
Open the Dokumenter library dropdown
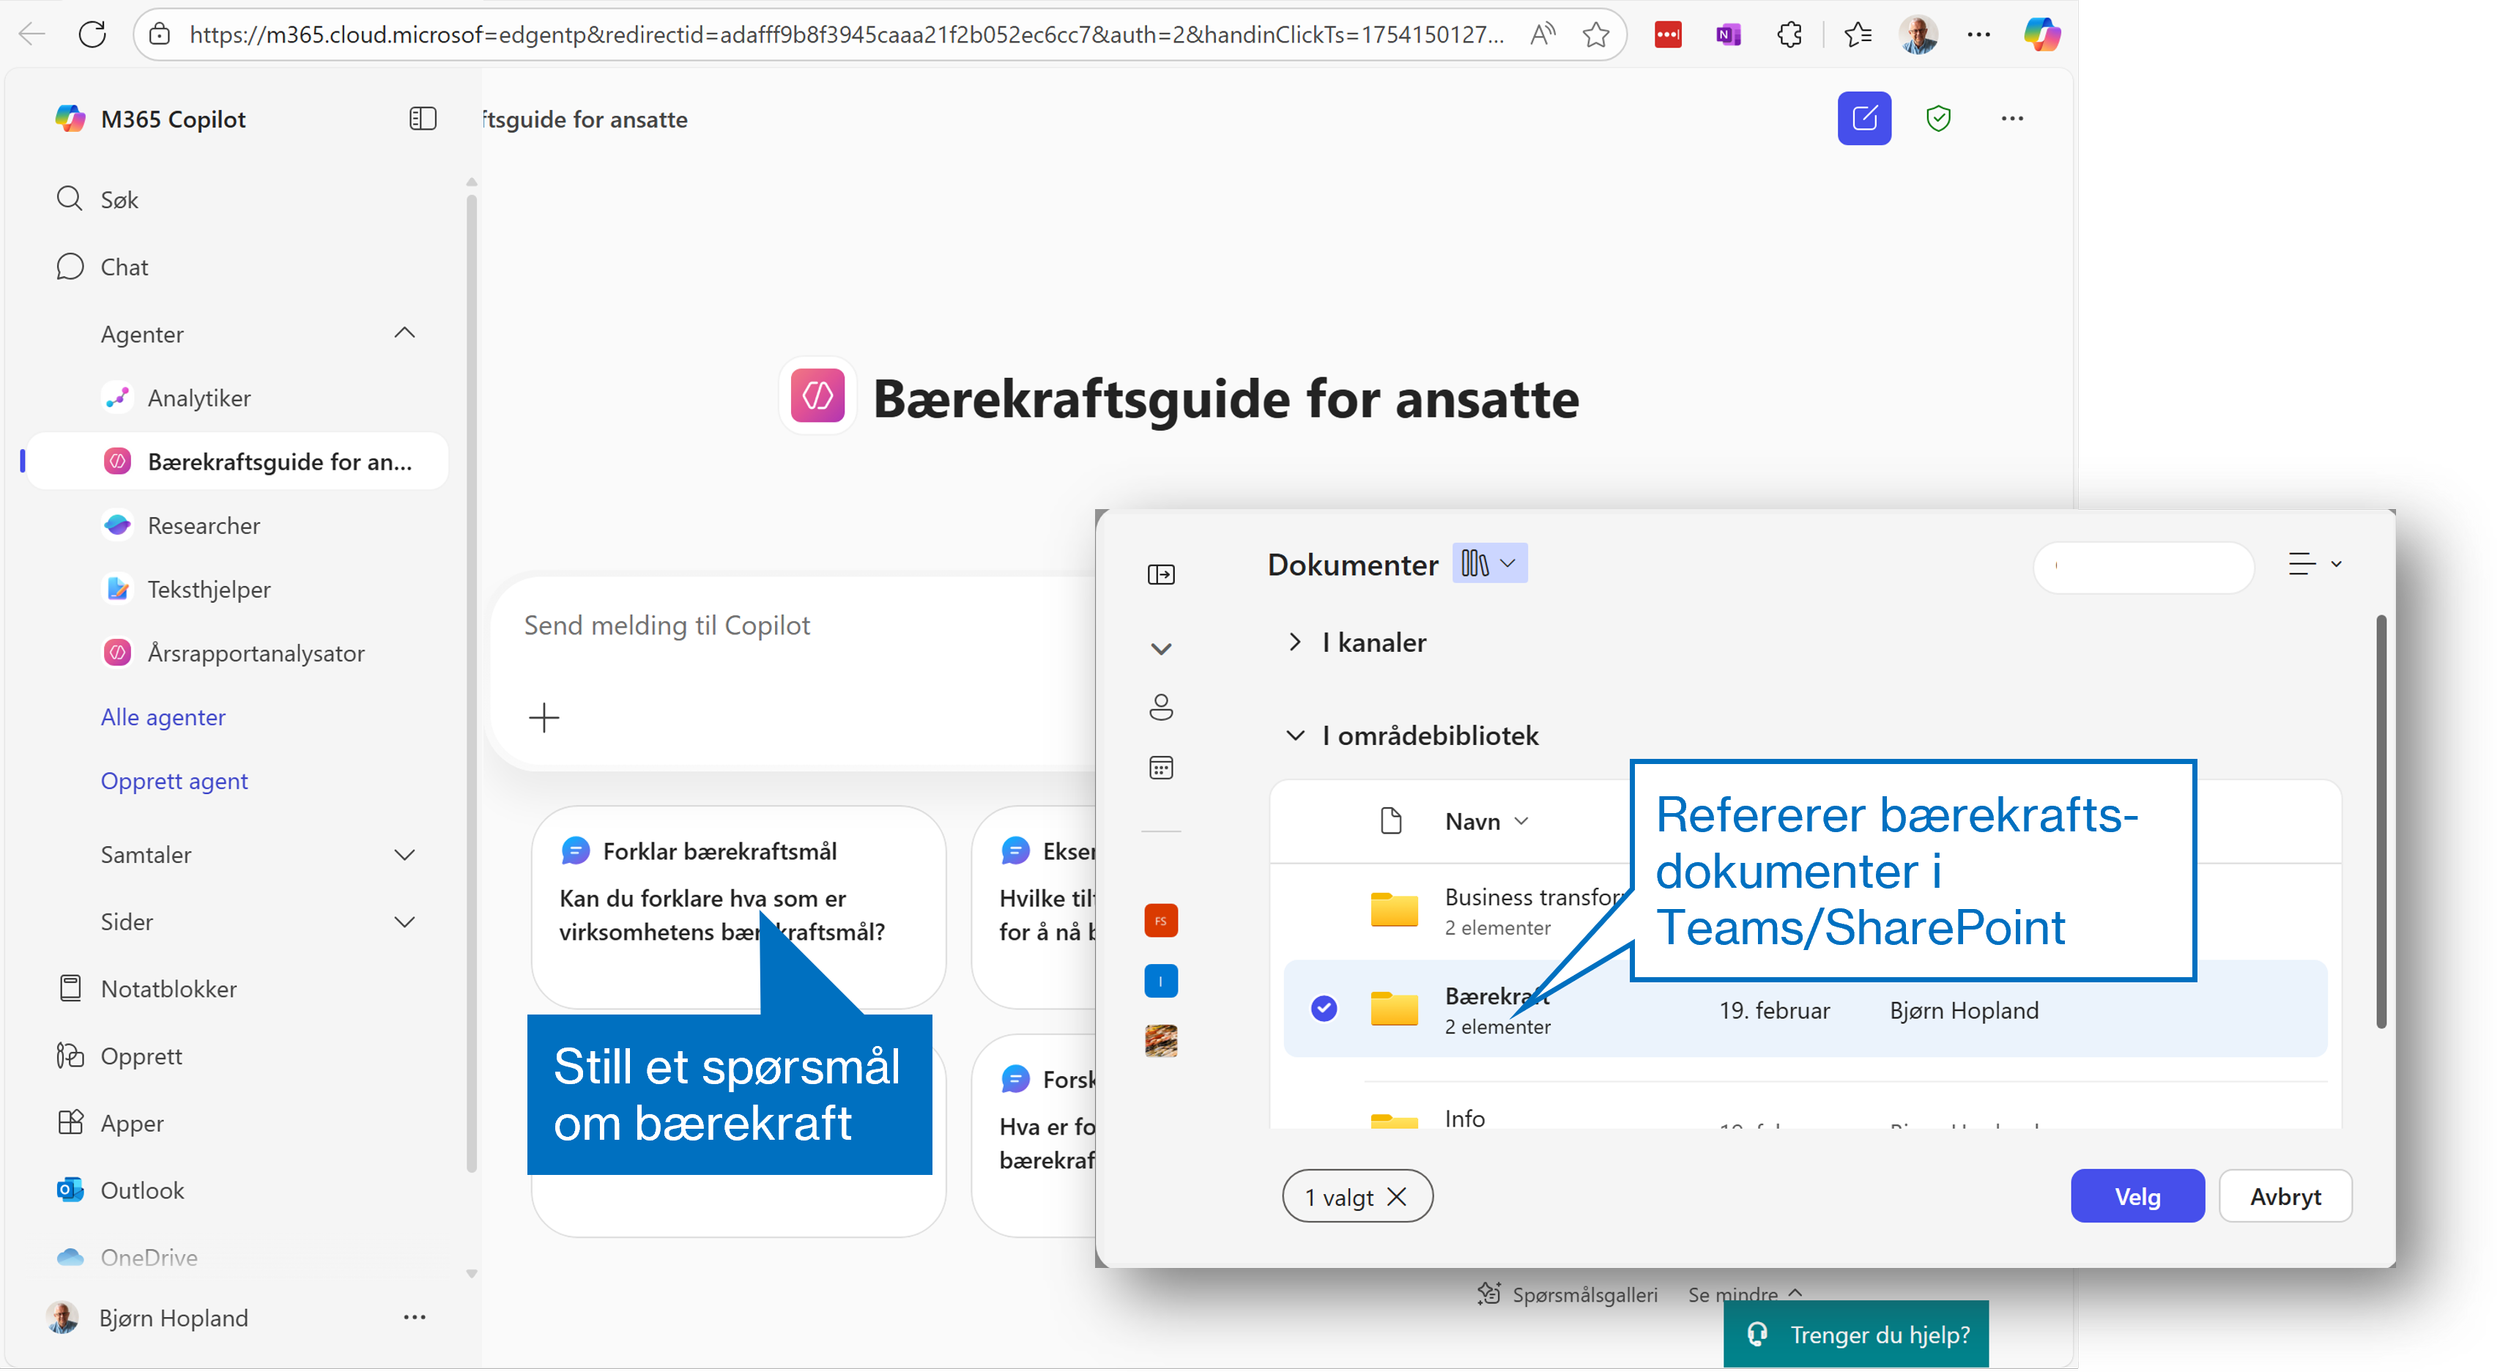pyautogui.click(x=1489, y=564)
